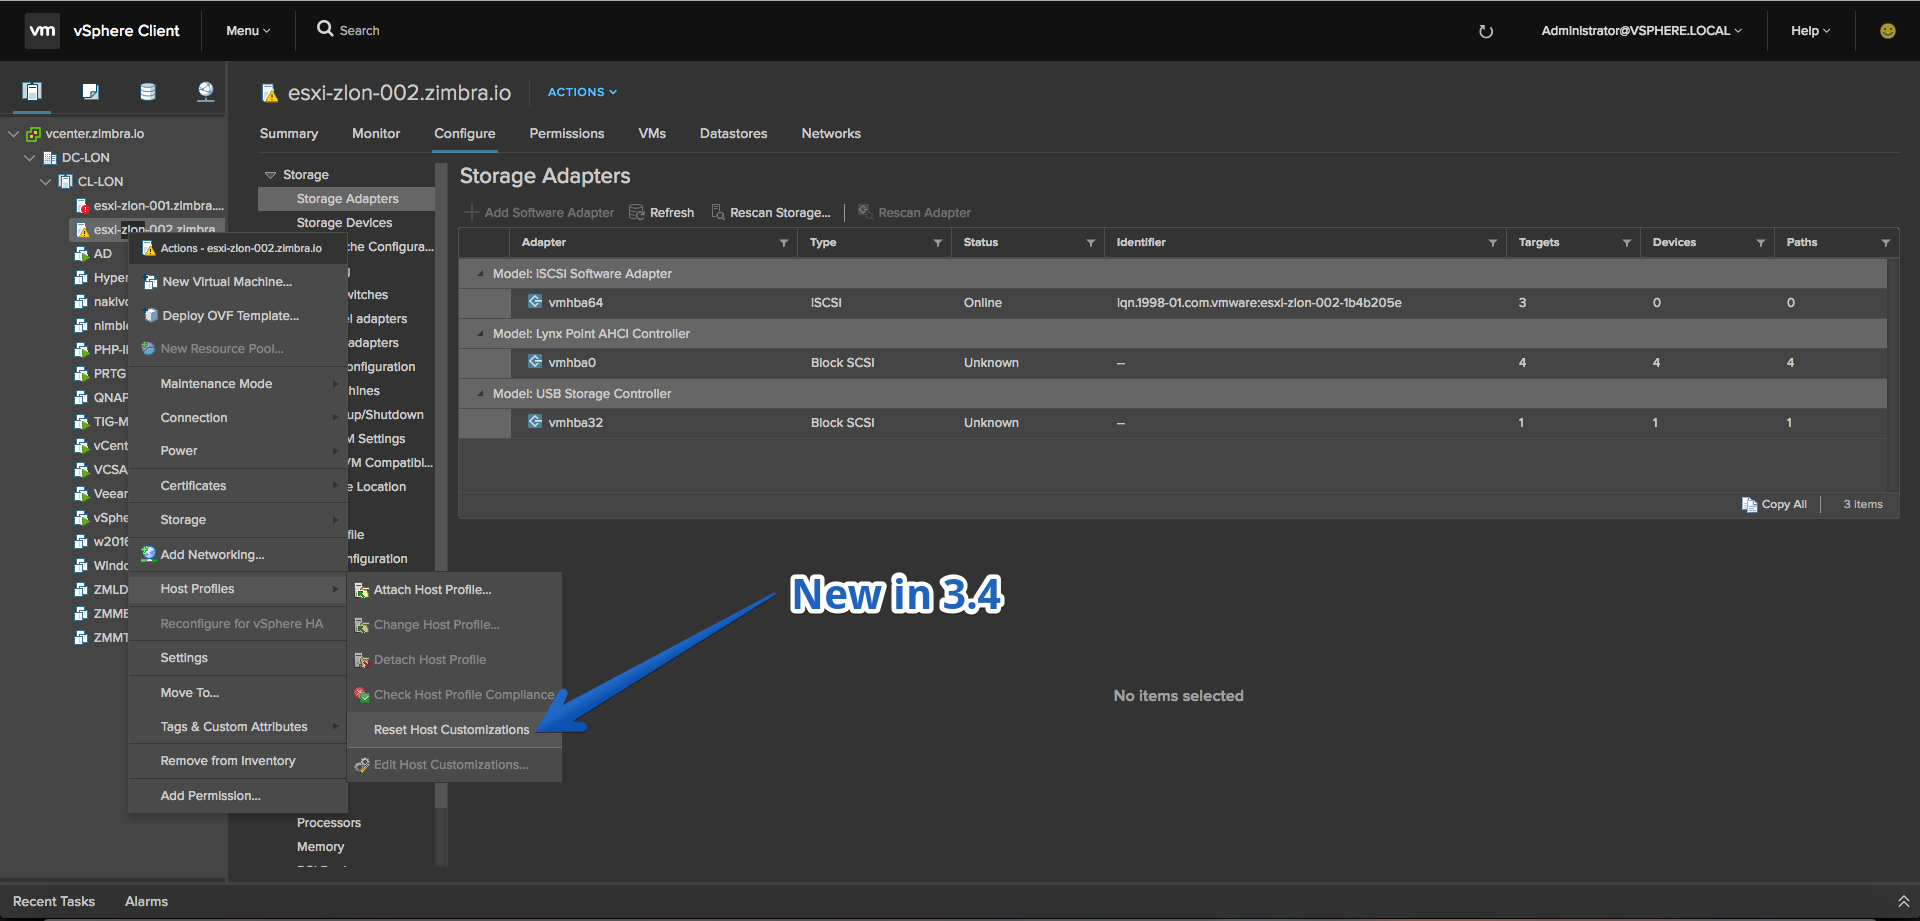This screenshot has height=921, width=1920.
Task: Open the Help dropdown
Action: click(1811, 31)
